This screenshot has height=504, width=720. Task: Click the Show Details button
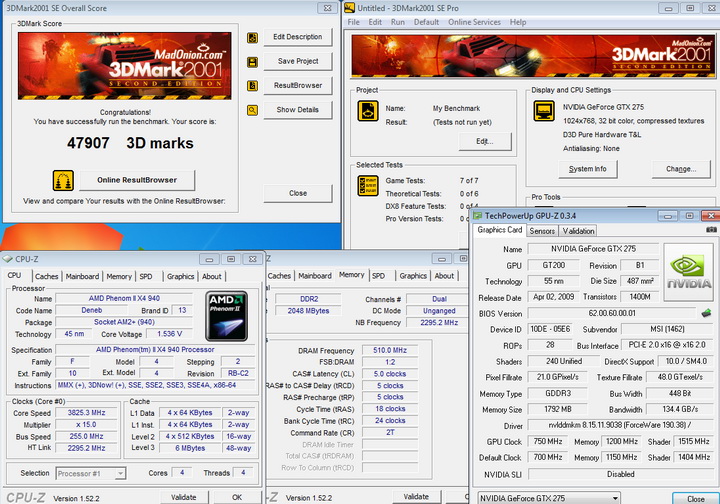(298, 110)
